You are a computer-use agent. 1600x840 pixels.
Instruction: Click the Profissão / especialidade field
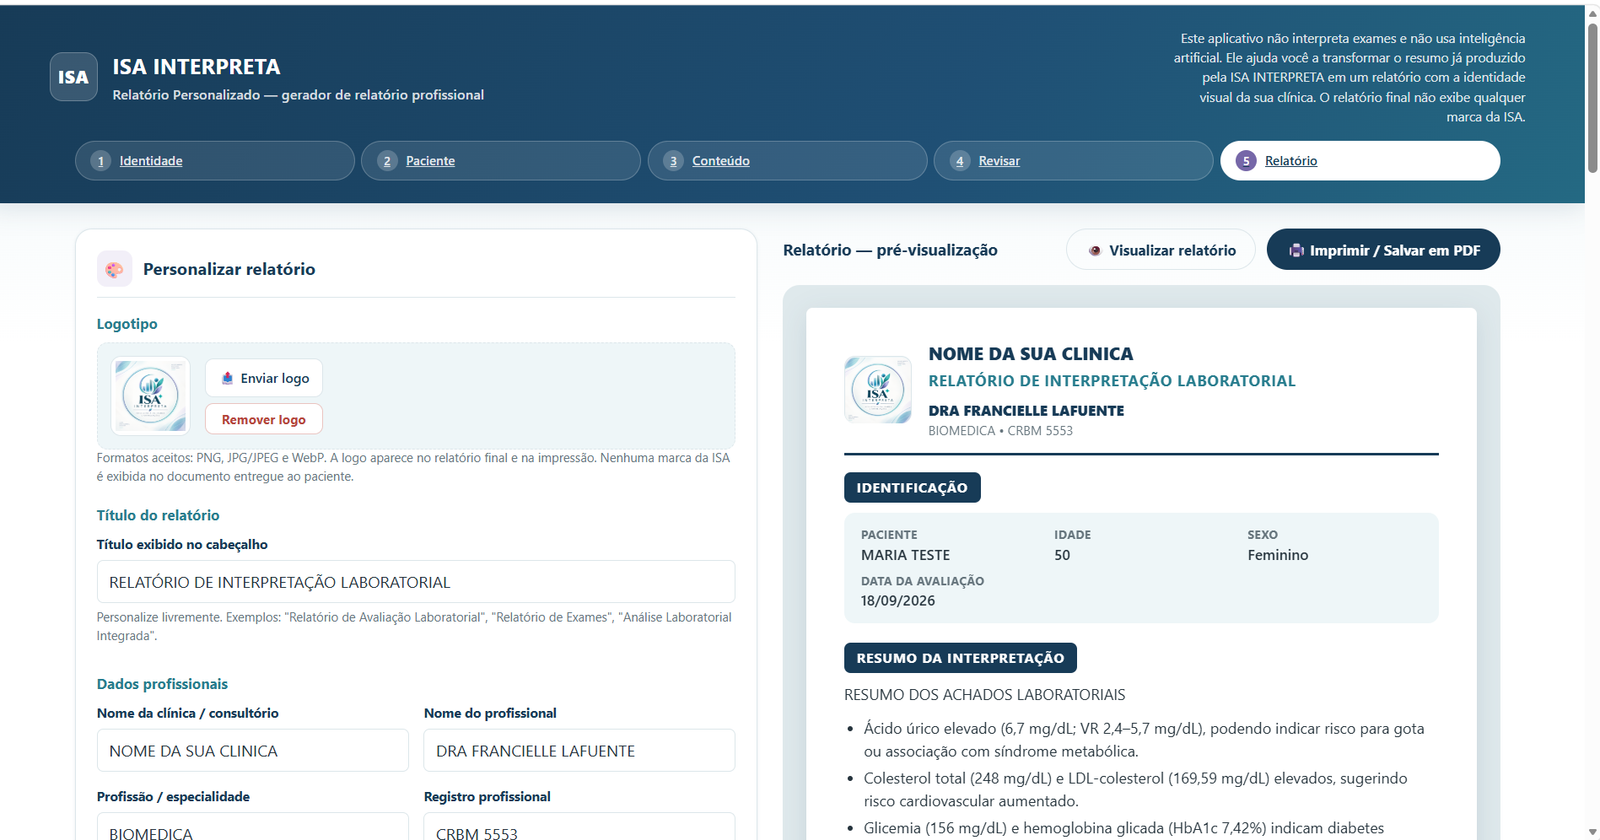(x=253, y=828)
